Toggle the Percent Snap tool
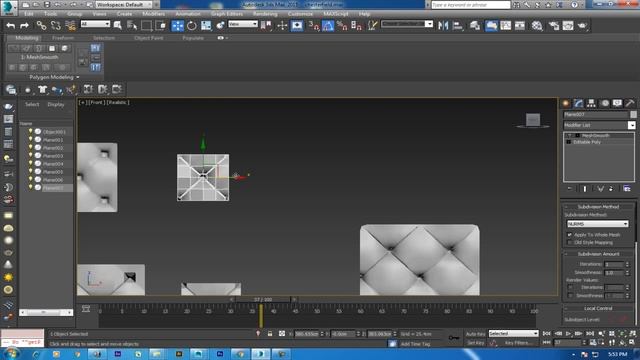Image resolution: width=640 pixels, height=360 pixels. 342,25
